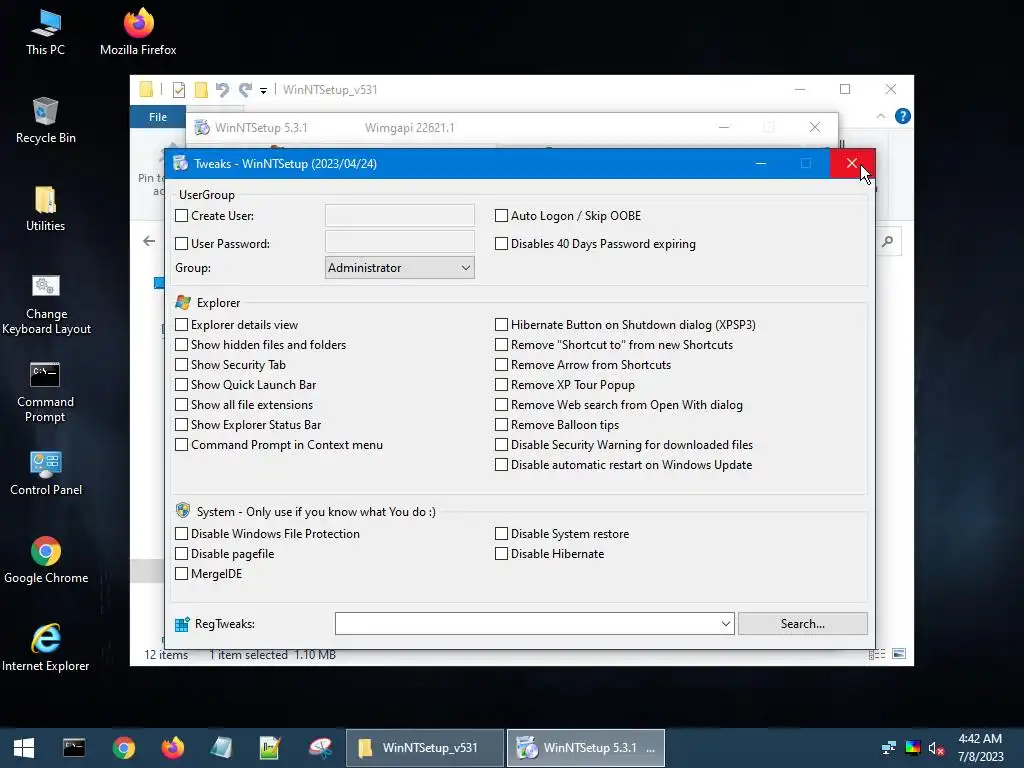The image size is (1024, 768).
Task: Check Disable pagefile option
Action: tap(182, 554)
